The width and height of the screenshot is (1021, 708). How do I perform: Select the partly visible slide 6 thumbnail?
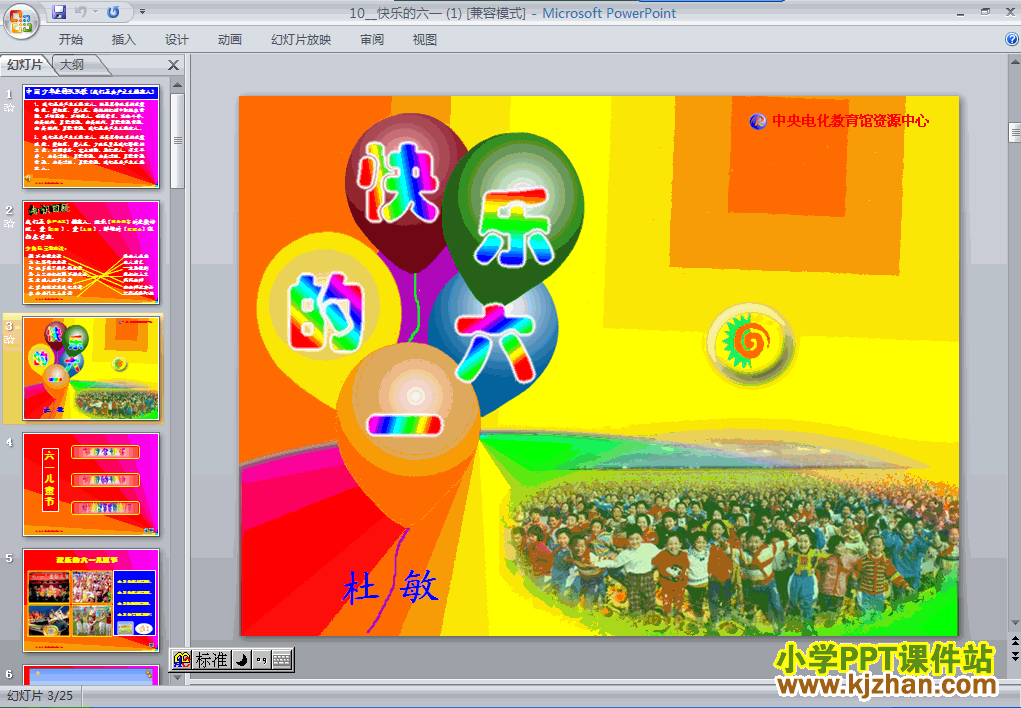pos(91,675)
